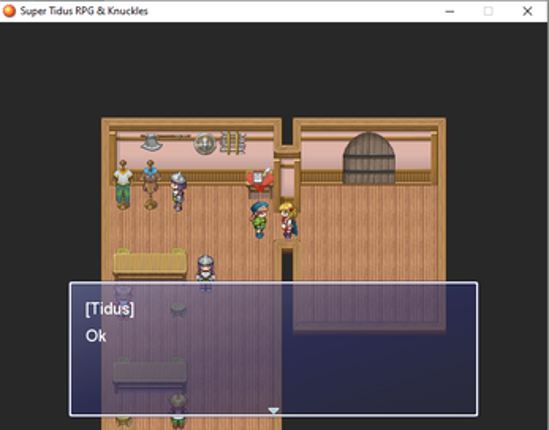This screenshot has height=430, width=549.
Task: Click the dialogue continue arrow indicator
Action: pos(273,410)
